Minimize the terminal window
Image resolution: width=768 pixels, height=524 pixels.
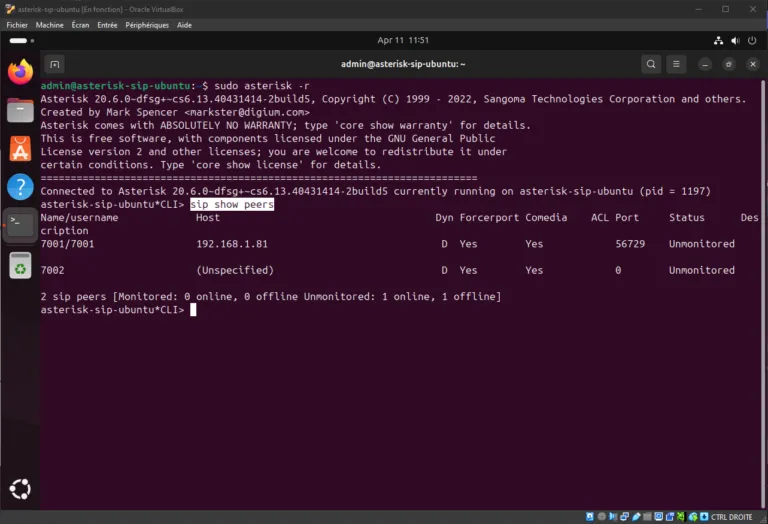pos(705,64)
